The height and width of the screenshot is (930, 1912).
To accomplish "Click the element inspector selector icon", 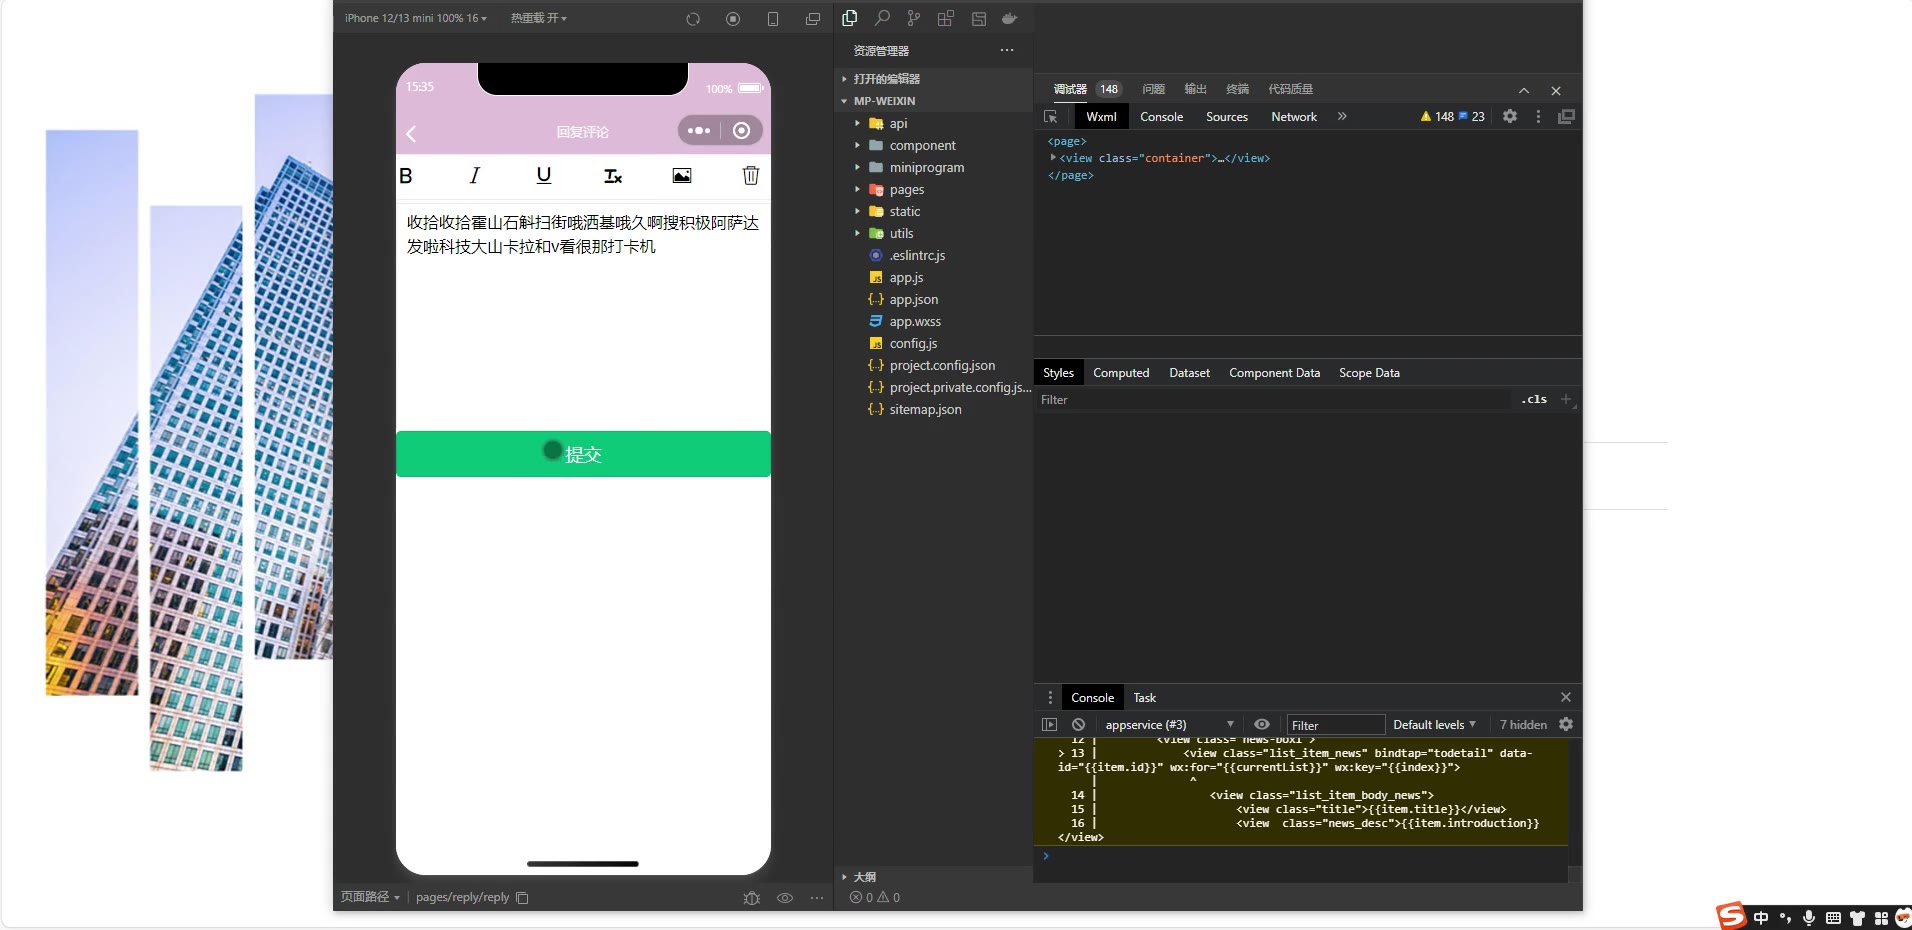I will [x=1050, y=117].
